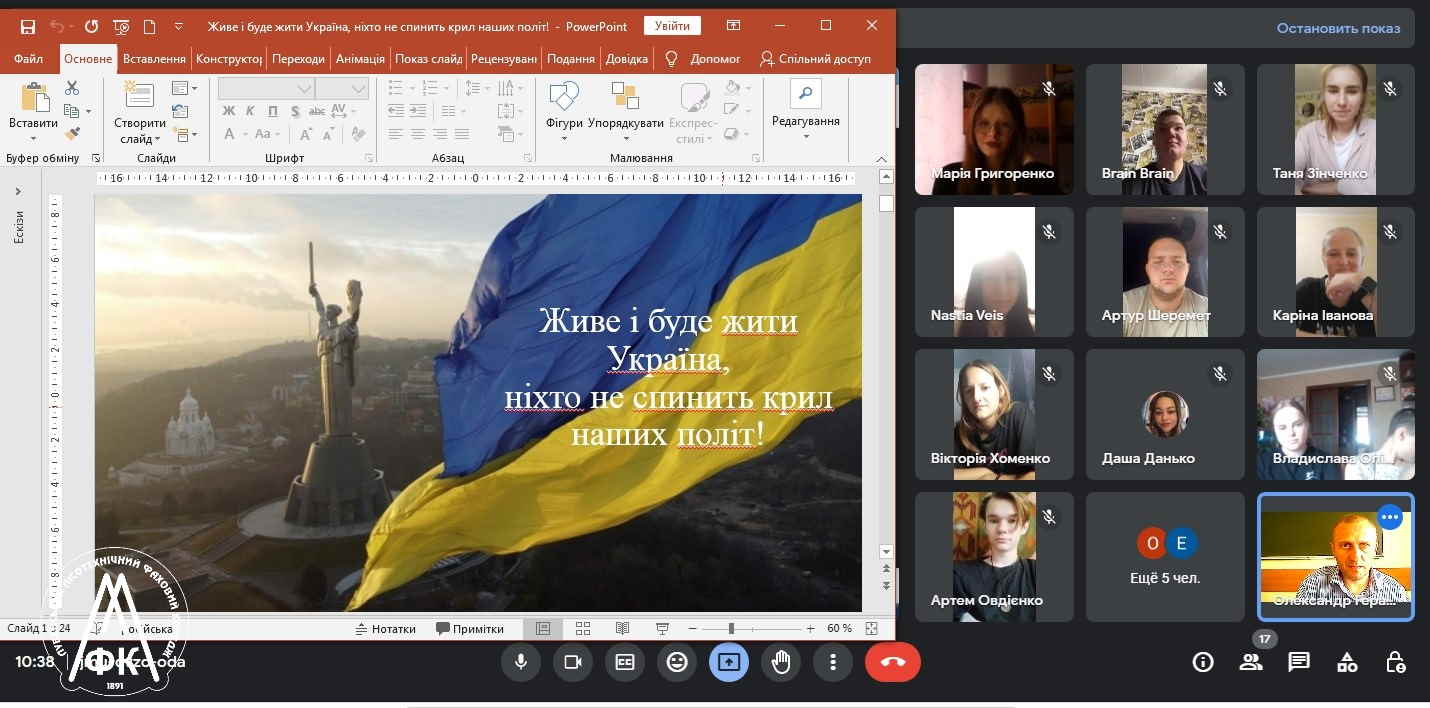
Task: Select Марія Григоренко's video tile
Action: coord(994,129)
